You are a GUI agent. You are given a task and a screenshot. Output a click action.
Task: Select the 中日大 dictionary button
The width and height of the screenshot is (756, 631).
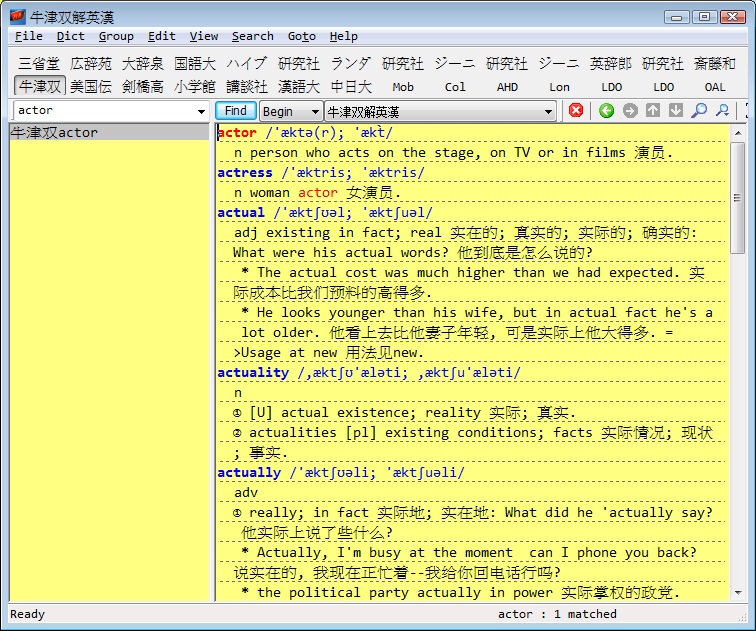pyautogui.click(x=351, y=86)
